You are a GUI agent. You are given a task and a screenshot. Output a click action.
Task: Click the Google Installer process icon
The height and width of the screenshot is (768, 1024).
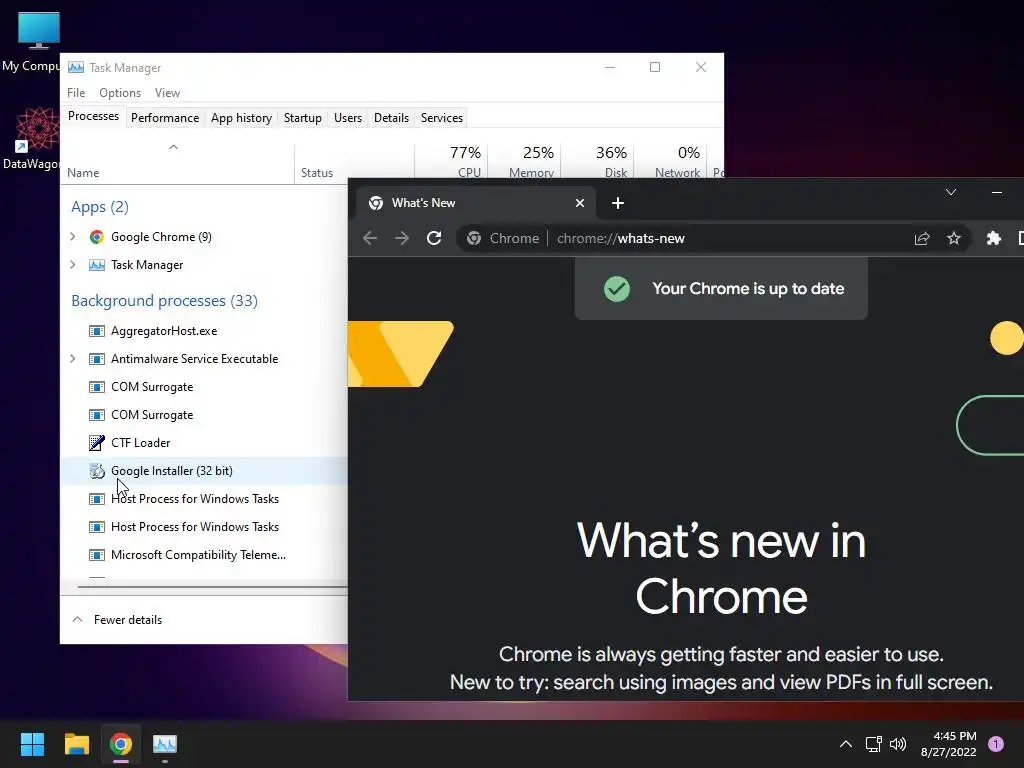[97, 471]
